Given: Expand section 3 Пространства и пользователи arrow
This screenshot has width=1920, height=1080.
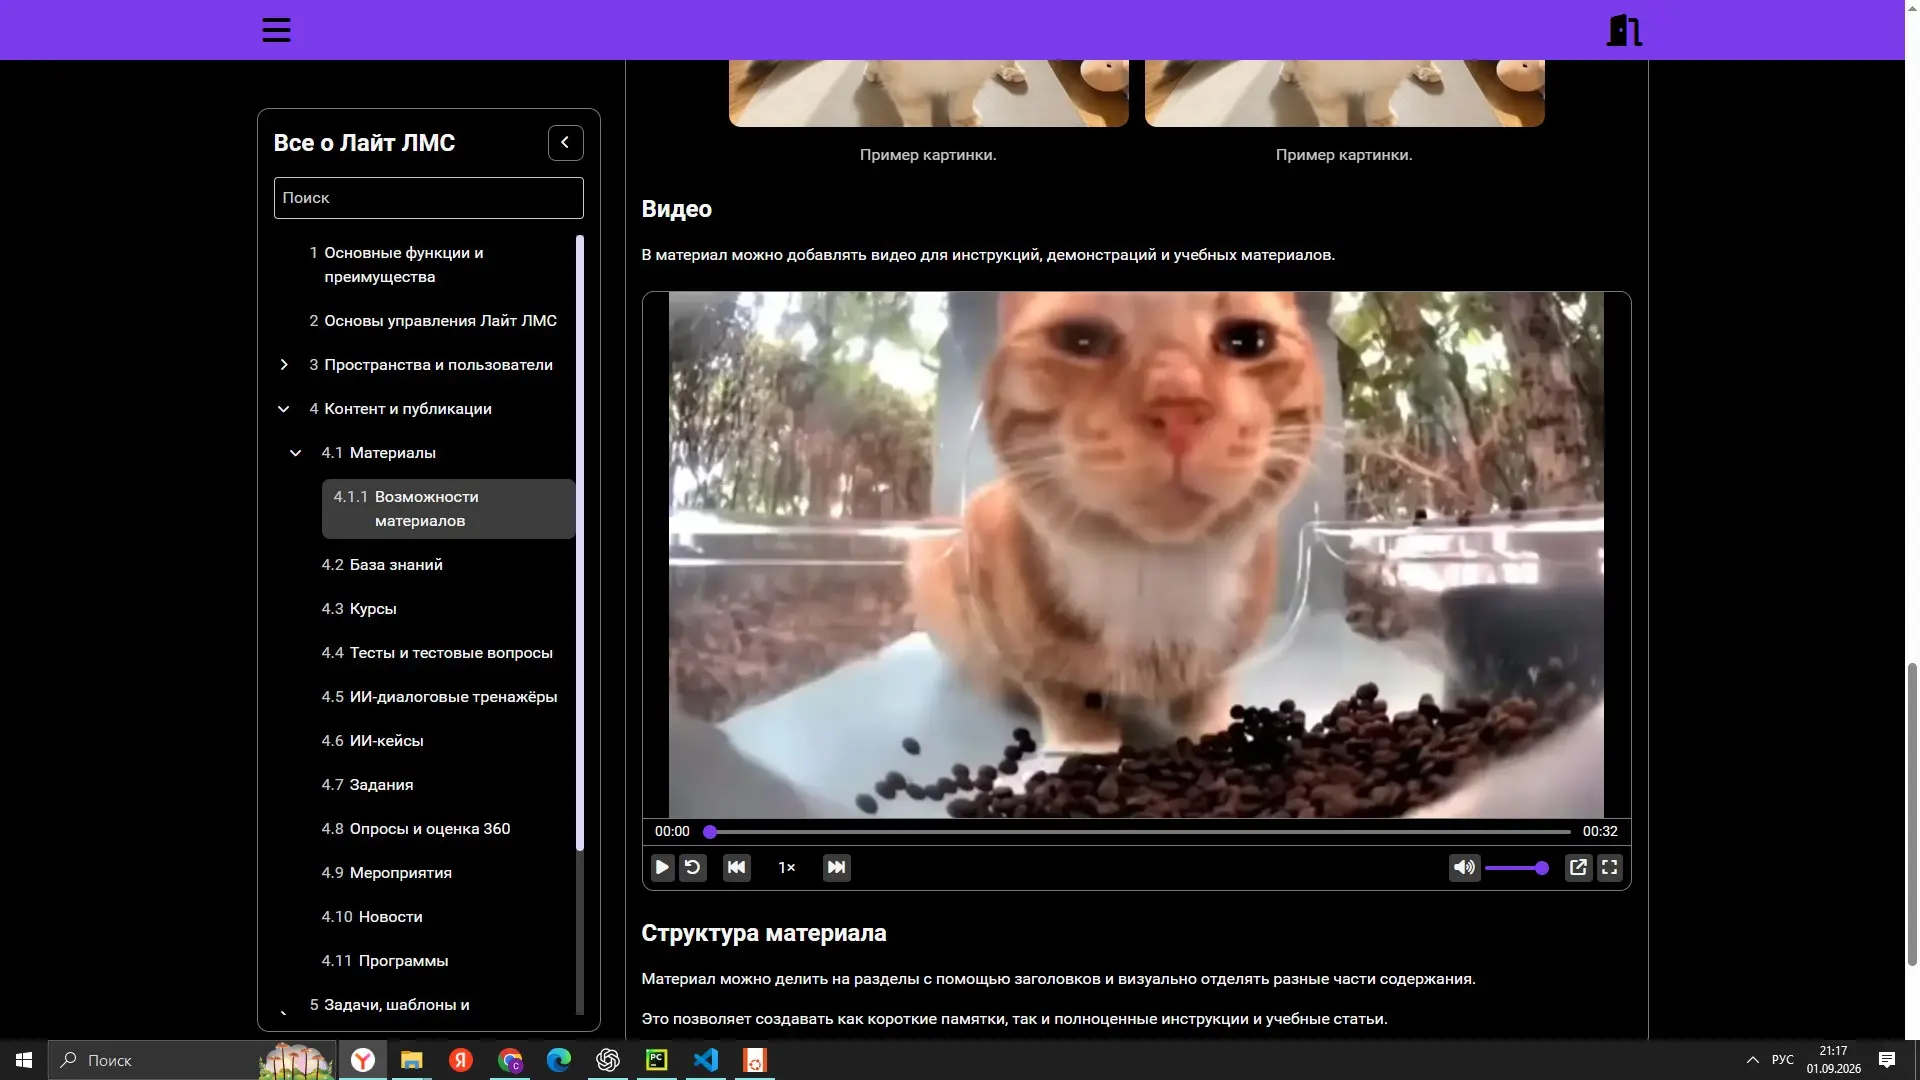Looking at the screenshot, I should coord(284,365).
